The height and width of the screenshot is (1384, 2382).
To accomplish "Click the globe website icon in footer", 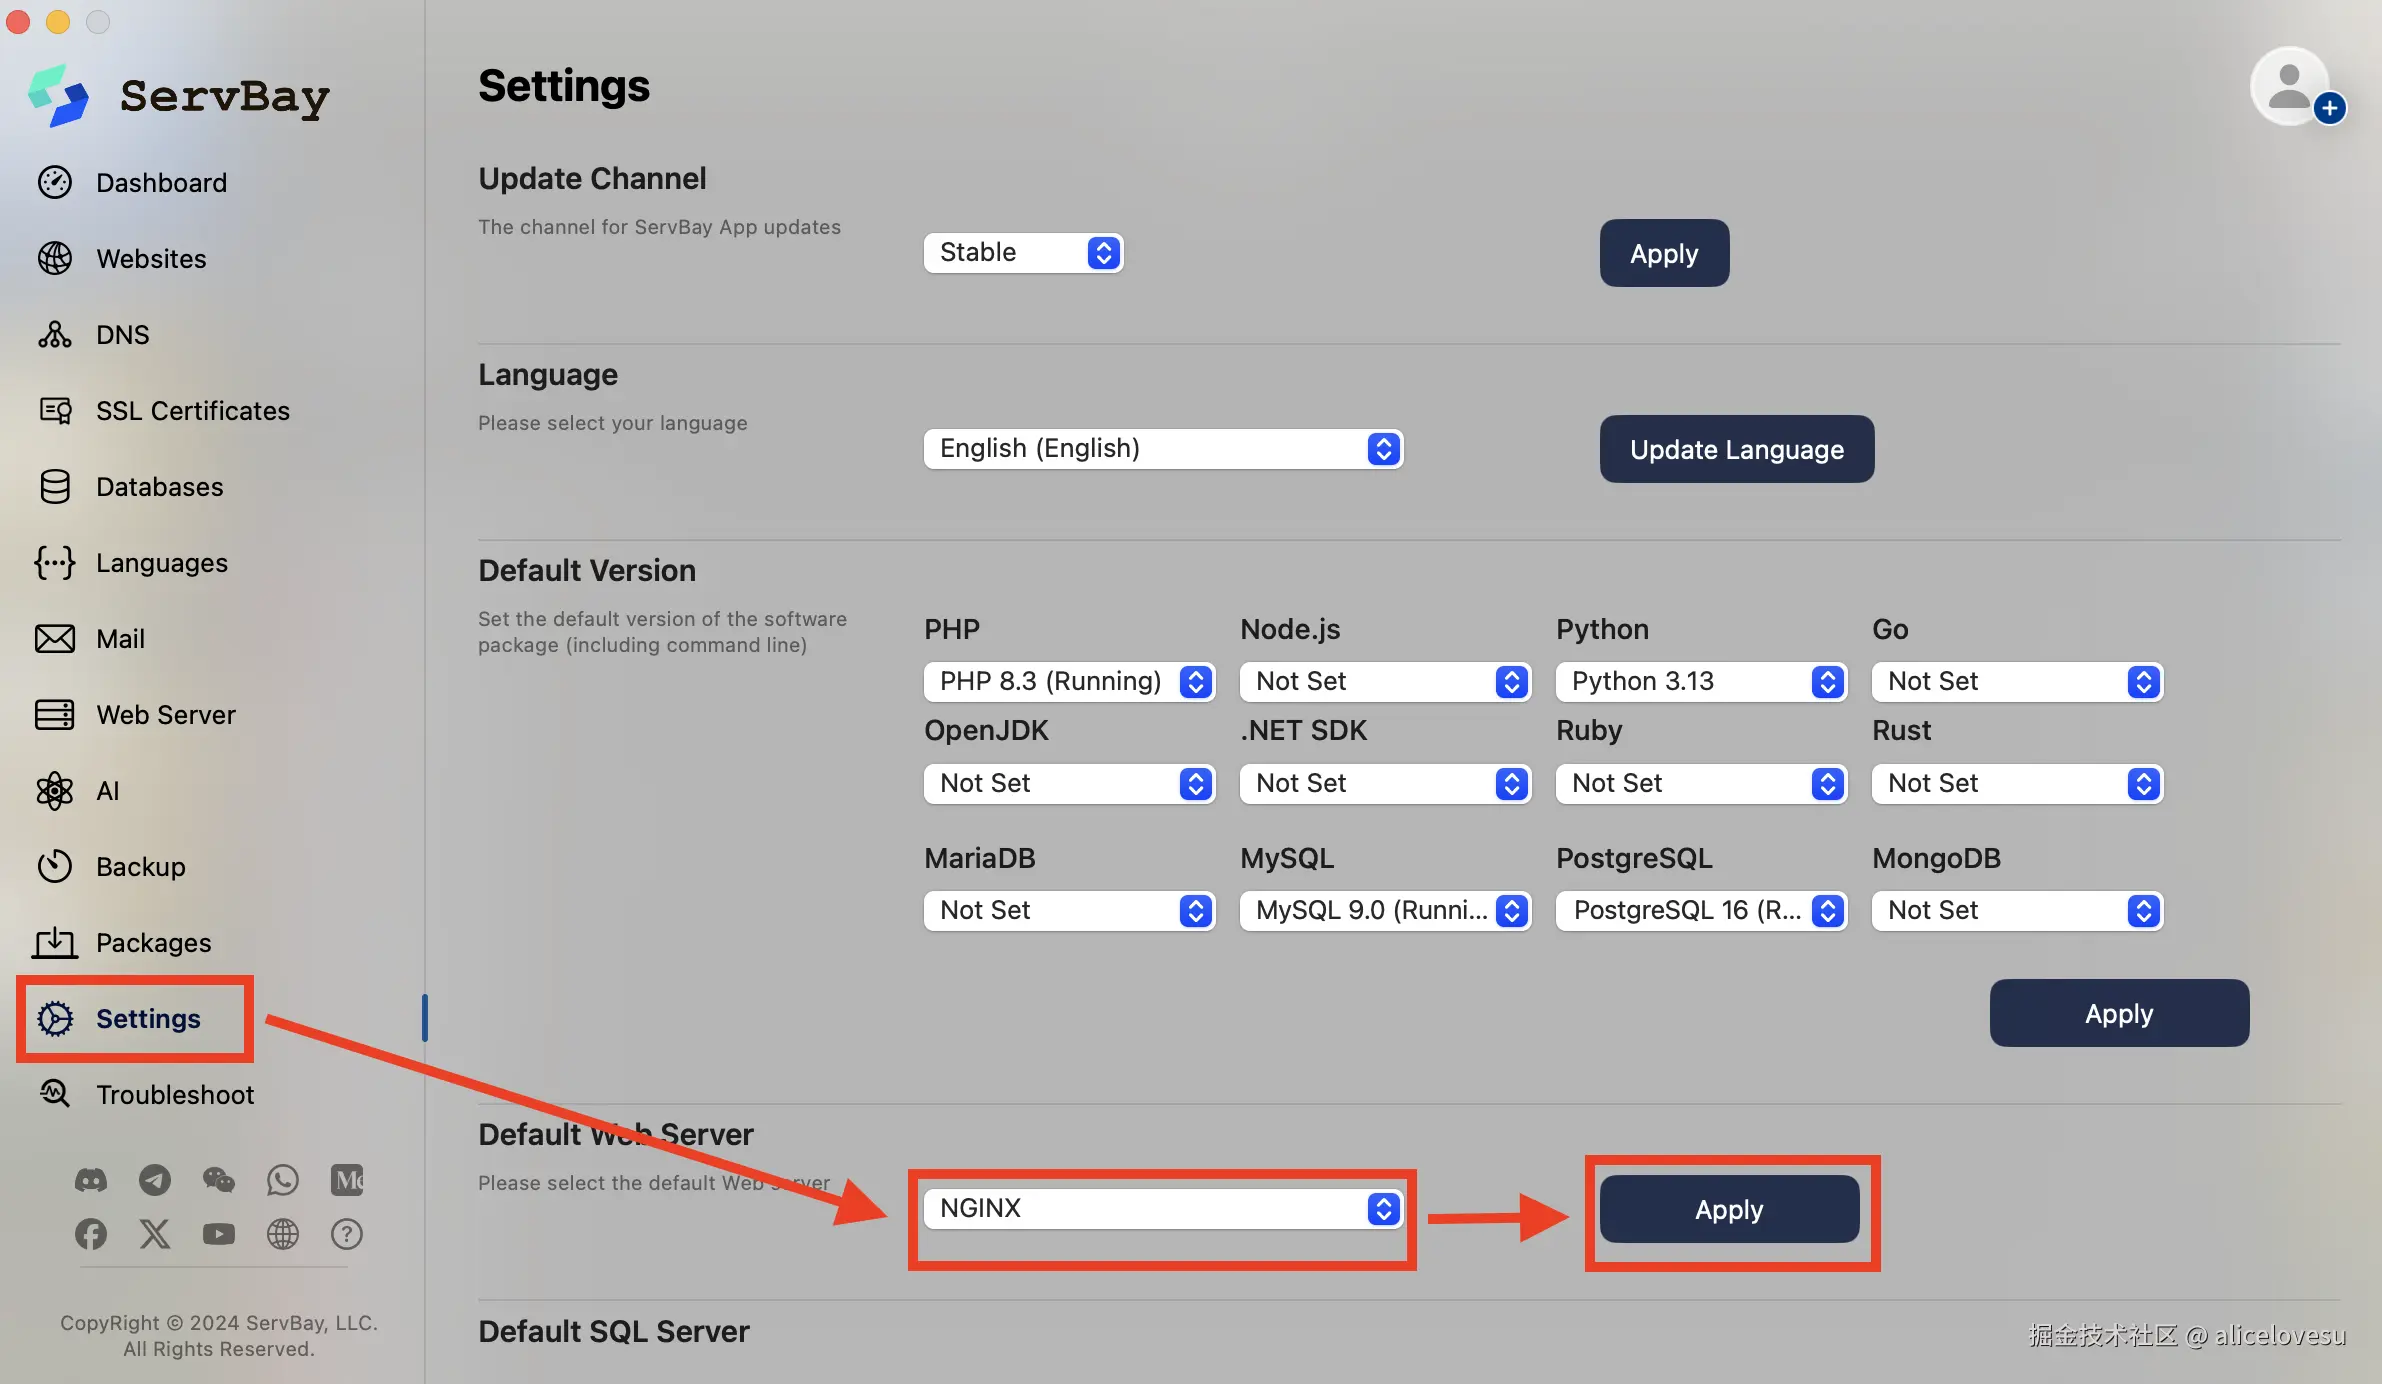I will 283,1234.
